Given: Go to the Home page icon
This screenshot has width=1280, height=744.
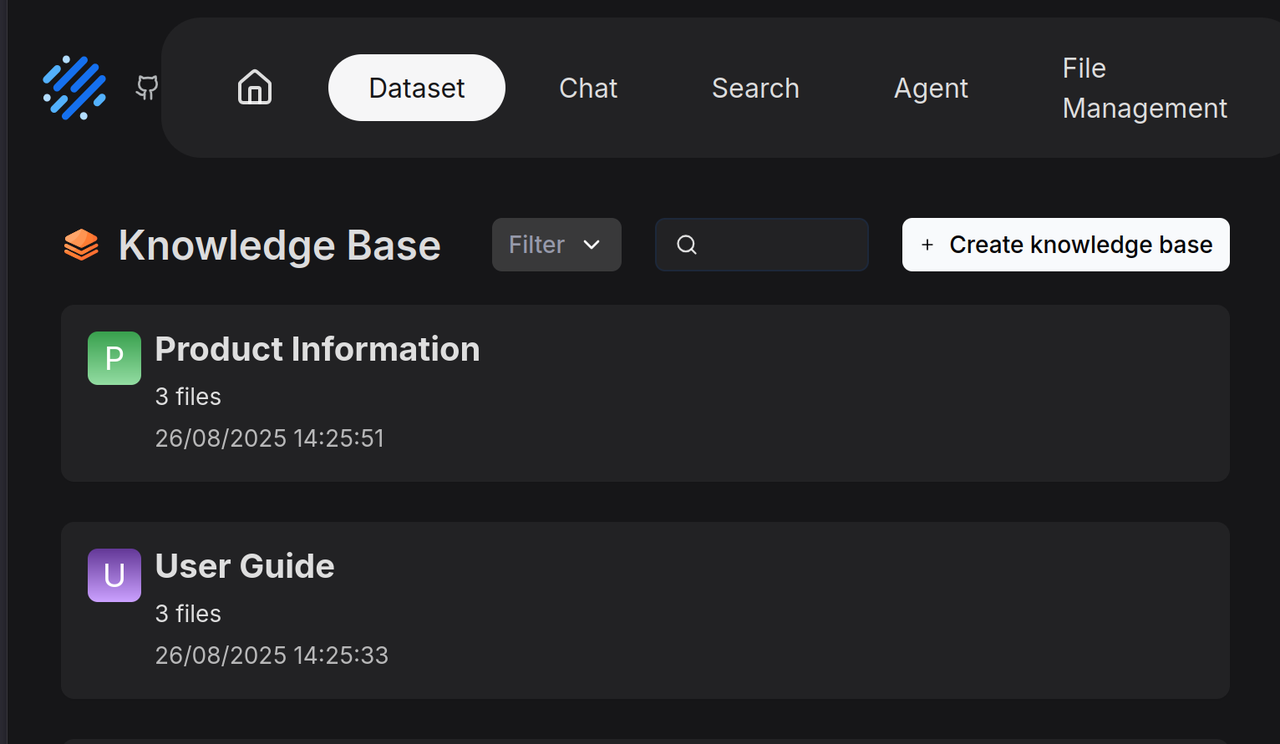Looking at the screenshot, I should tap(255, 88).
